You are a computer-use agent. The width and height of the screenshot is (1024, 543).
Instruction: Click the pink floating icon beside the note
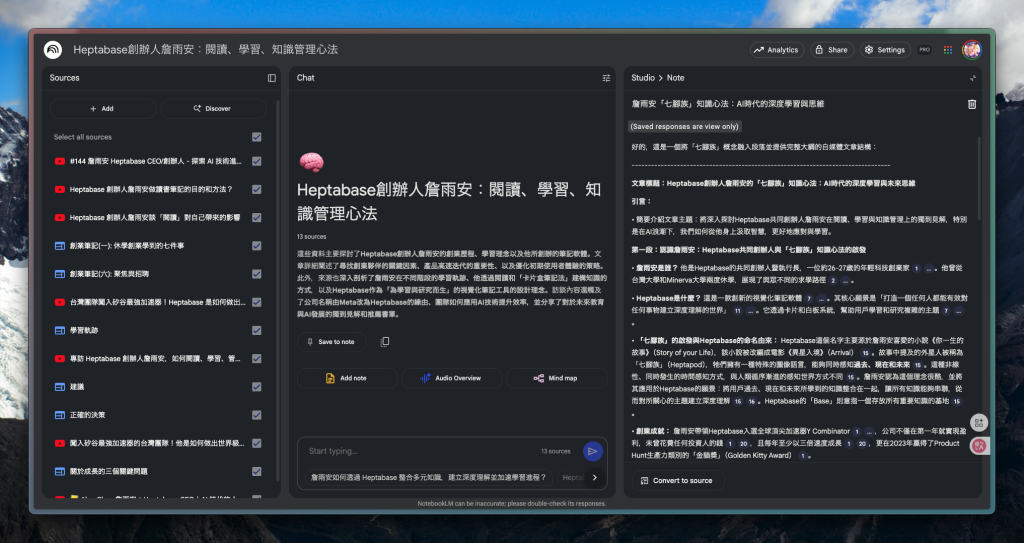(x=978, y=446)
